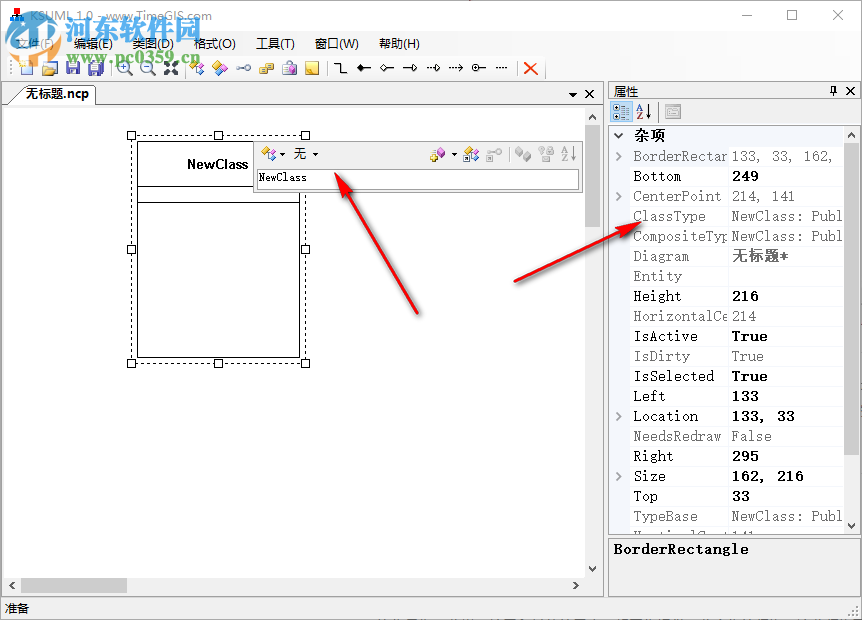The image size is (862, 620).
Task: Expand the Size property row
Action: tap(619, 476)
